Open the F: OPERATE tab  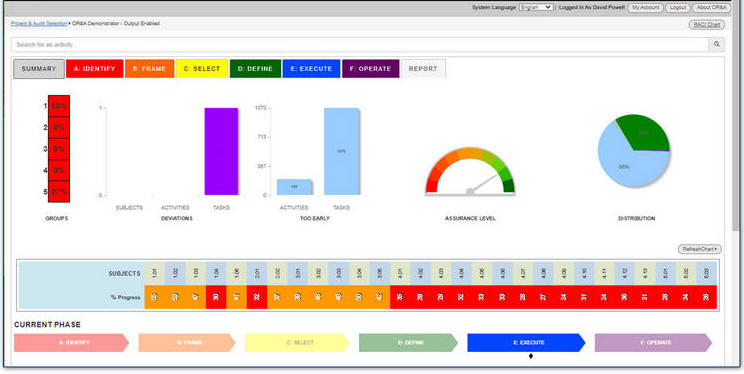point(371,69)
